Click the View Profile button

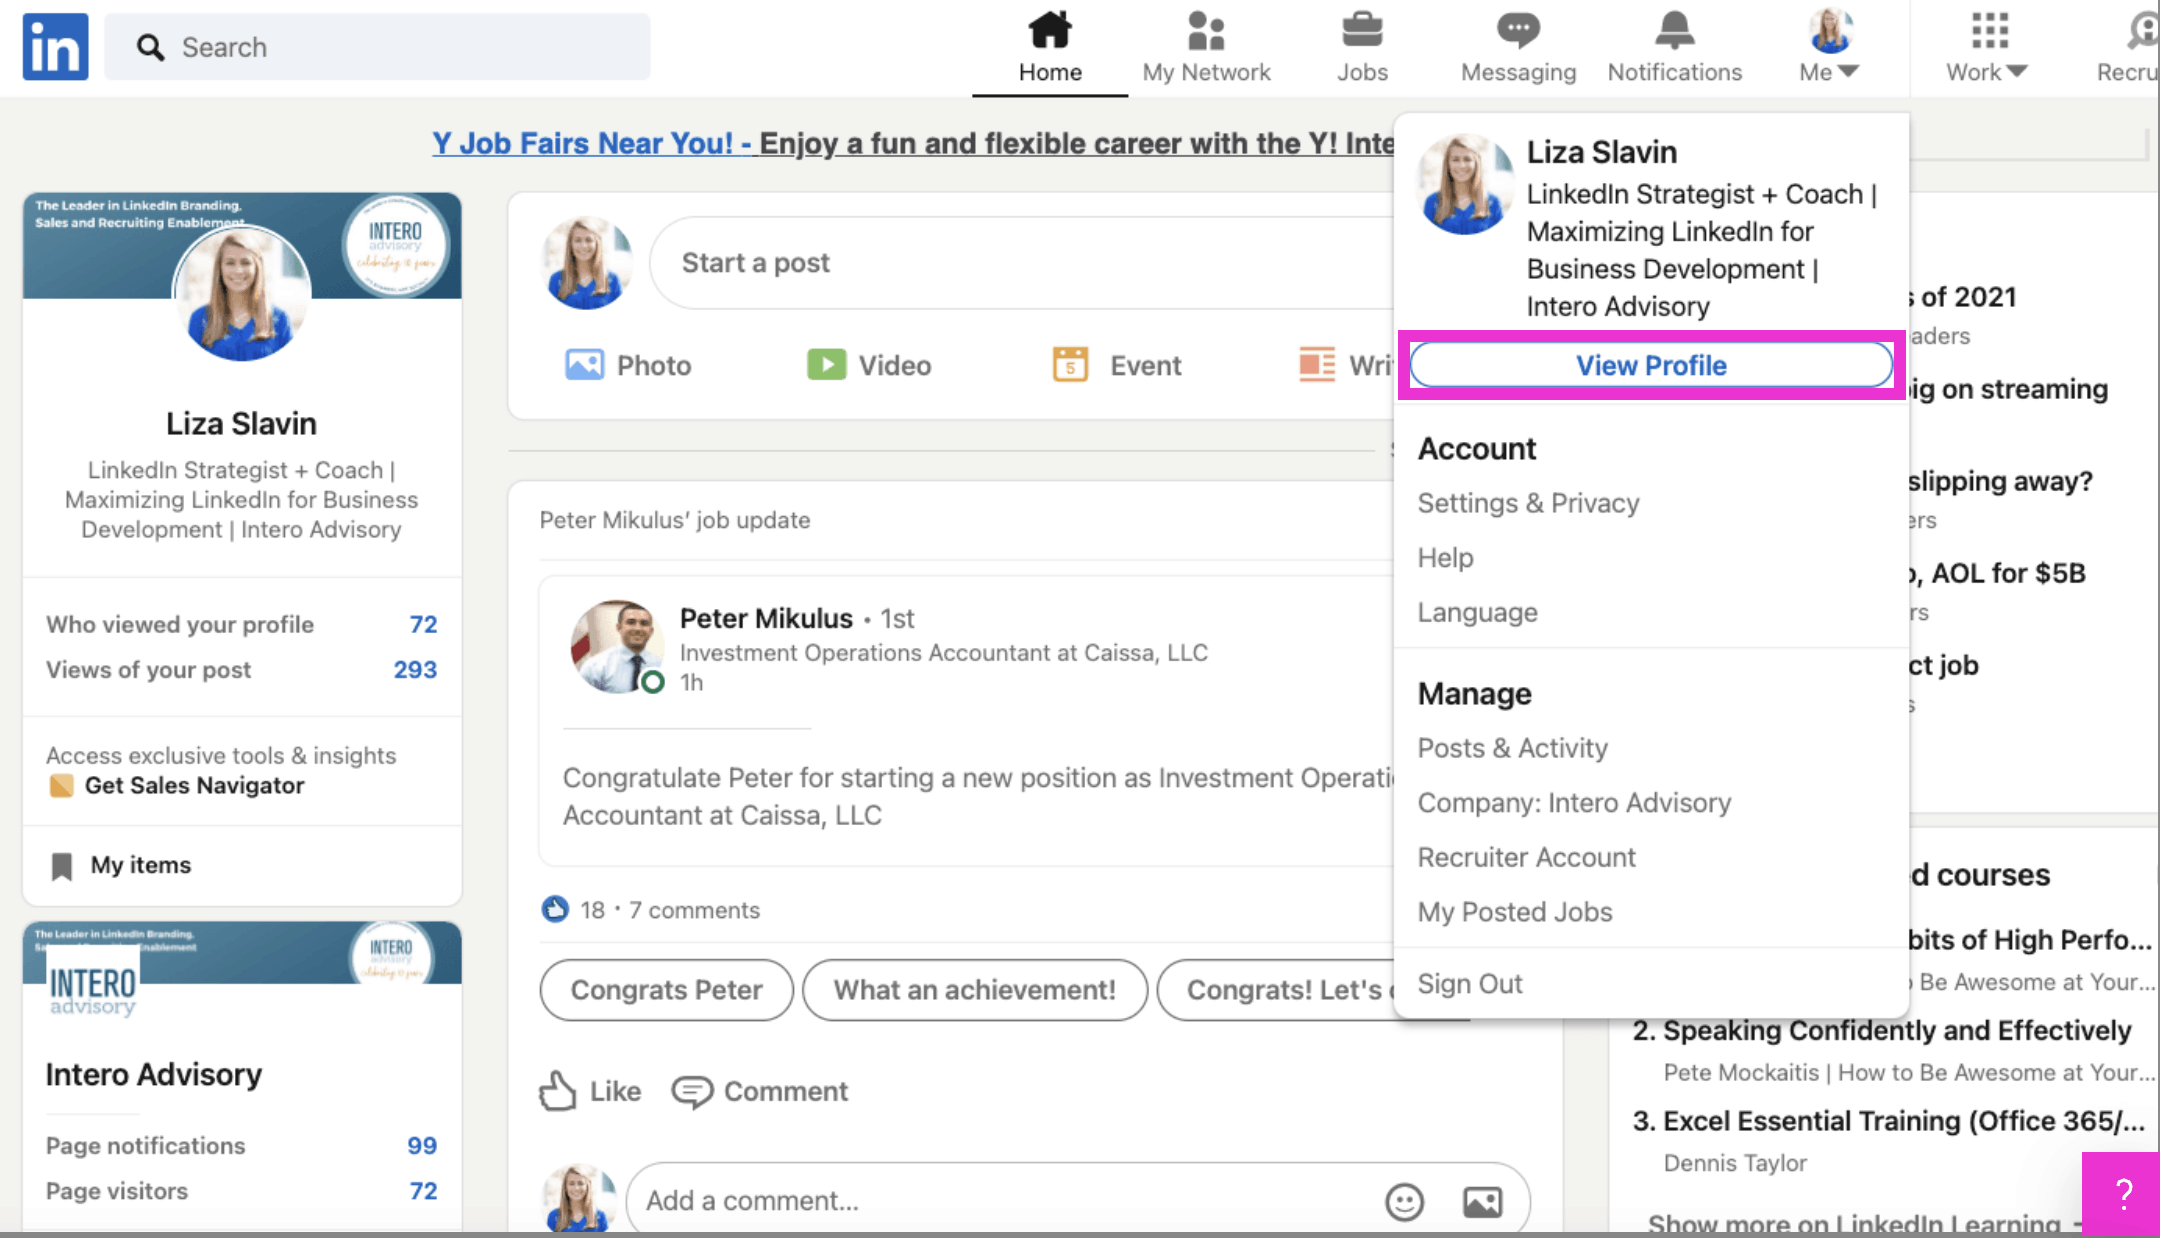tap(1650, 365)
